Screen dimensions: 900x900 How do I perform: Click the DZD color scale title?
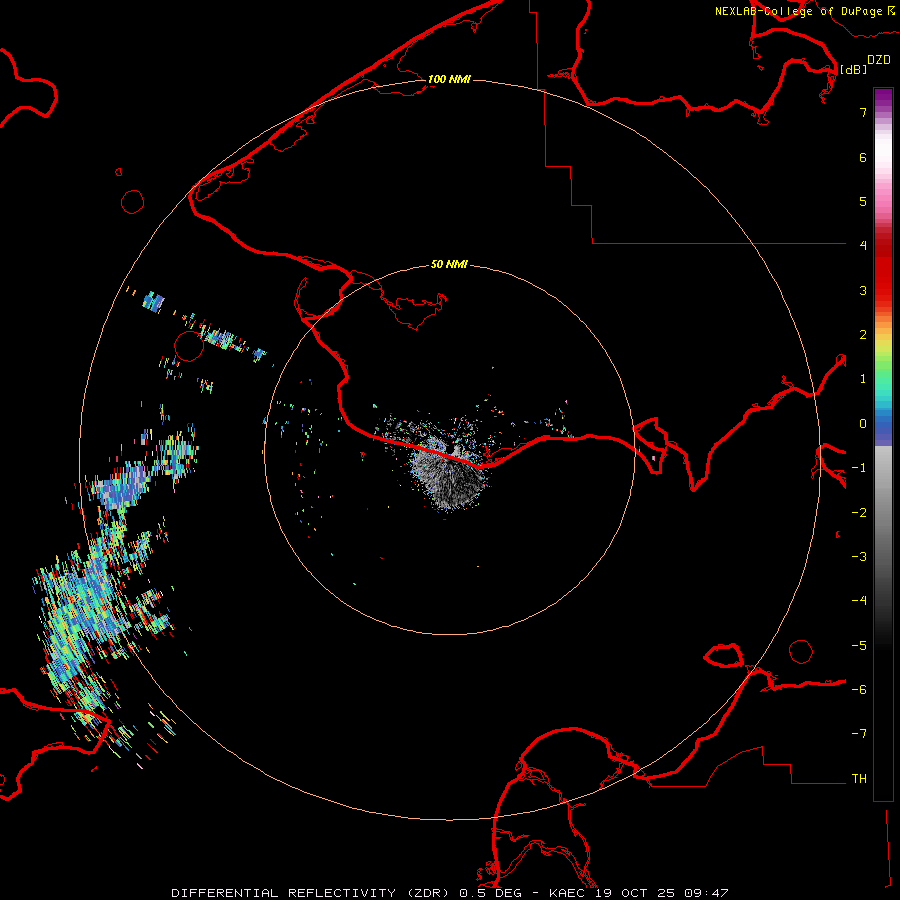pyautogui.click(x=879, y=60)
